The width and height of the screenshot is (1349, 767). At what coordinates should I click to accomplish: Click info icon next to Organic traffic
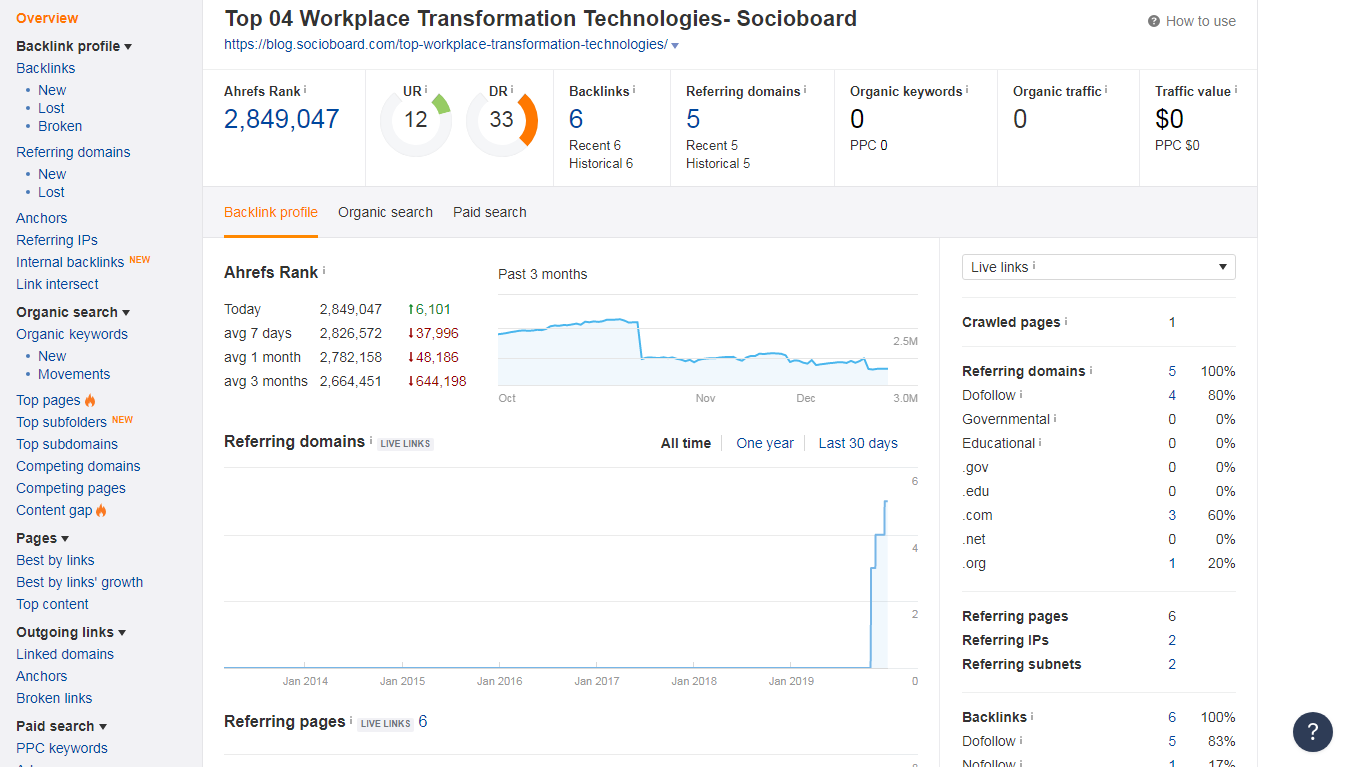1106,90
